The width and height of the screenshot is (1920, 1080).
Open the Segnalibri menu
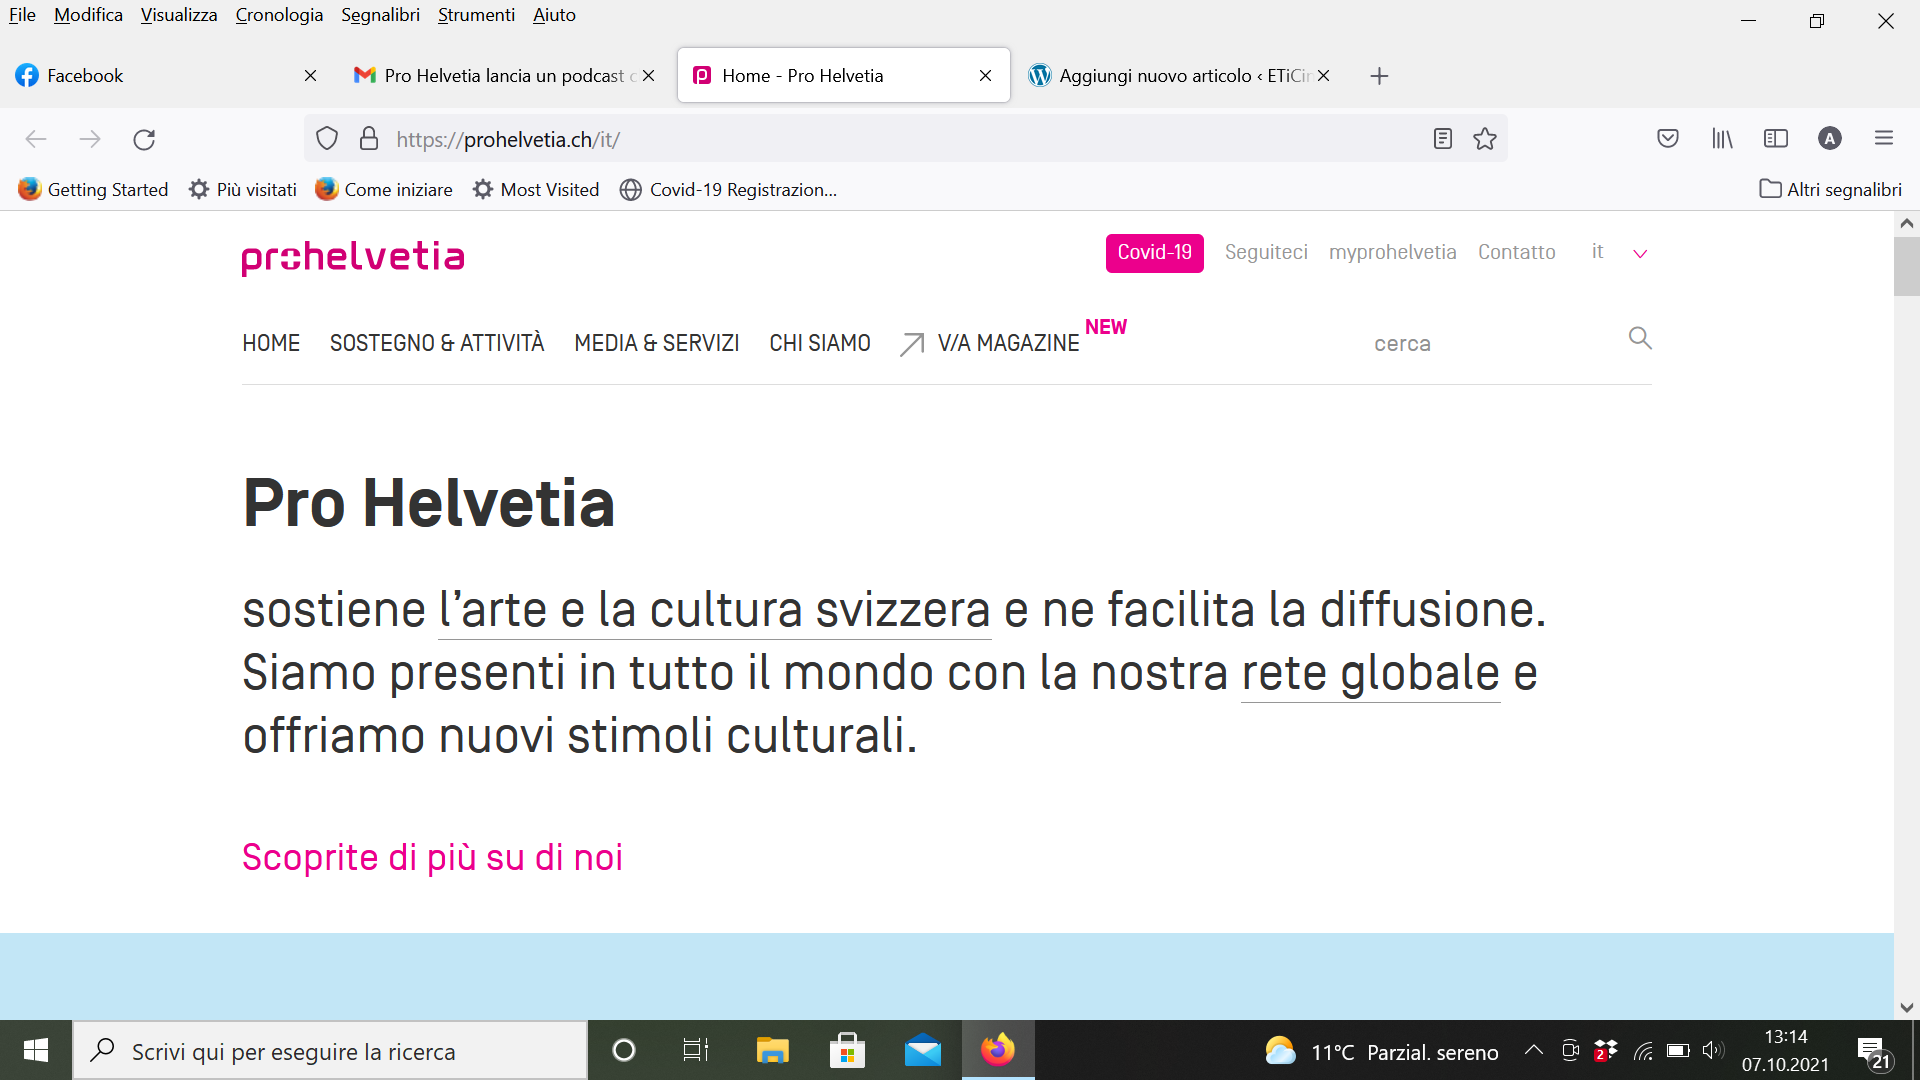point(380,15)
